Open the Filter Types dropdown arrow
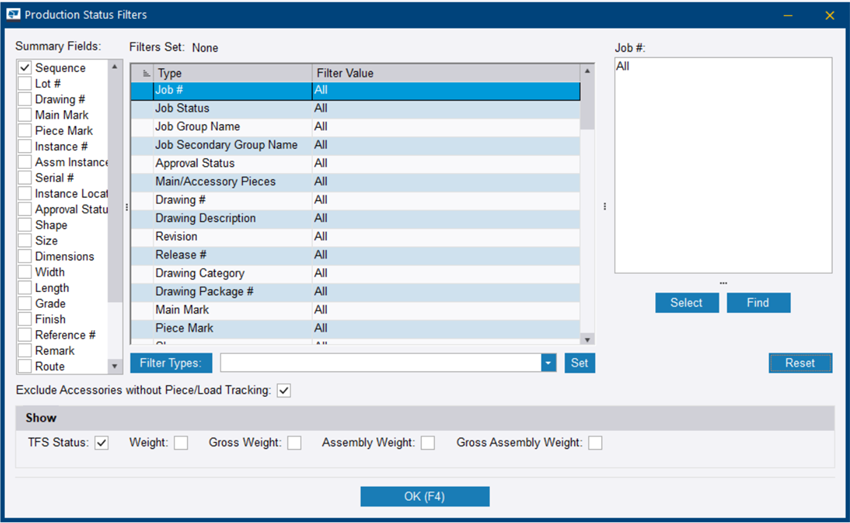This screenshot has width=850, height=523. coord(548,363)
